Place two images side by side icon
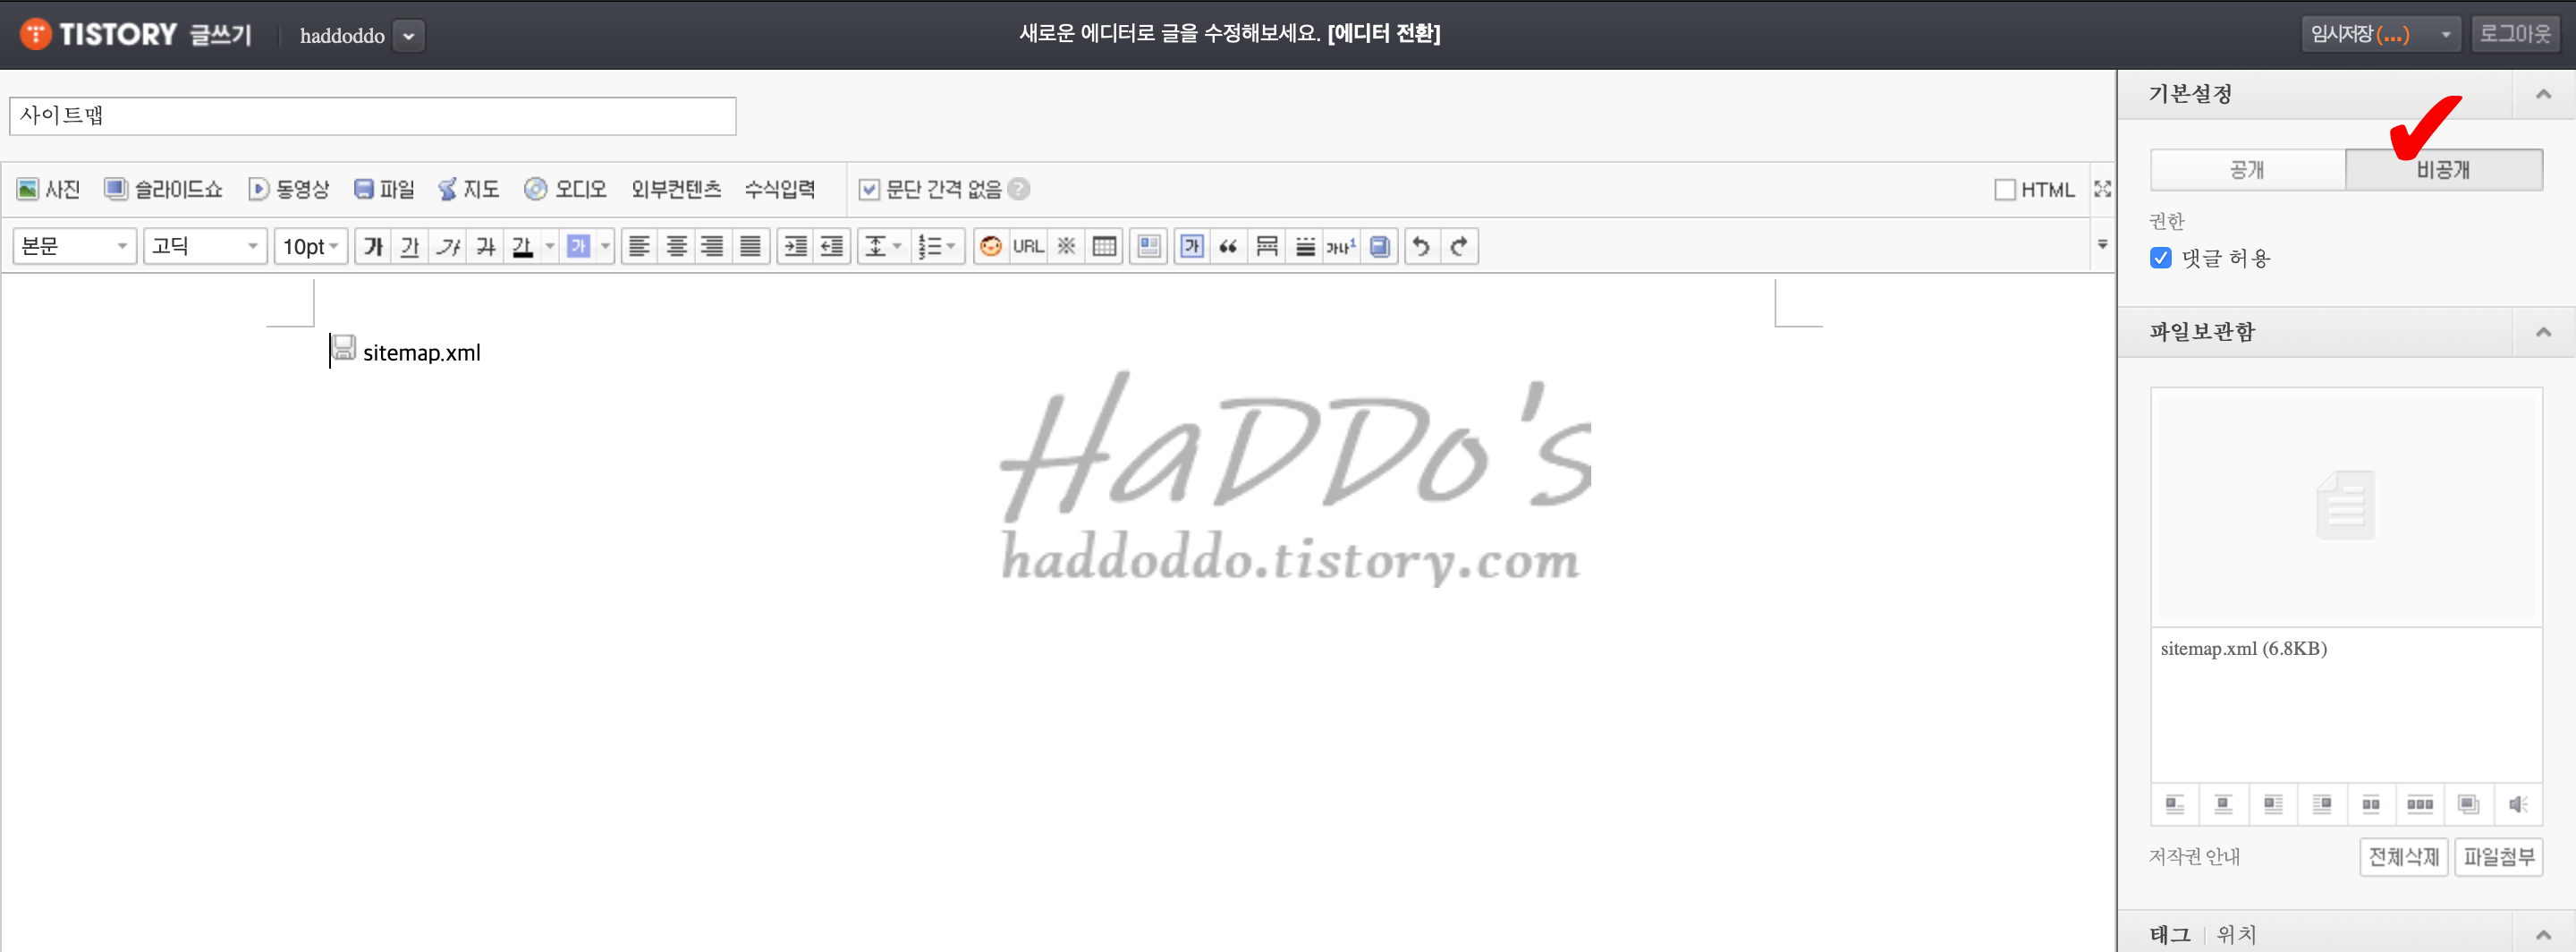Image resolution: width=2576 pixels, height=952 pixels. click(x=2371, y=804)
